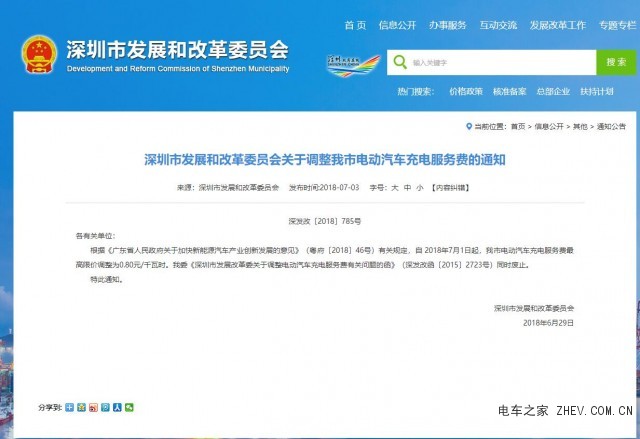Click the green magnifier search icon
This screenshot has height=439, width=640.
pyautogui.click(x=400, y=62)
